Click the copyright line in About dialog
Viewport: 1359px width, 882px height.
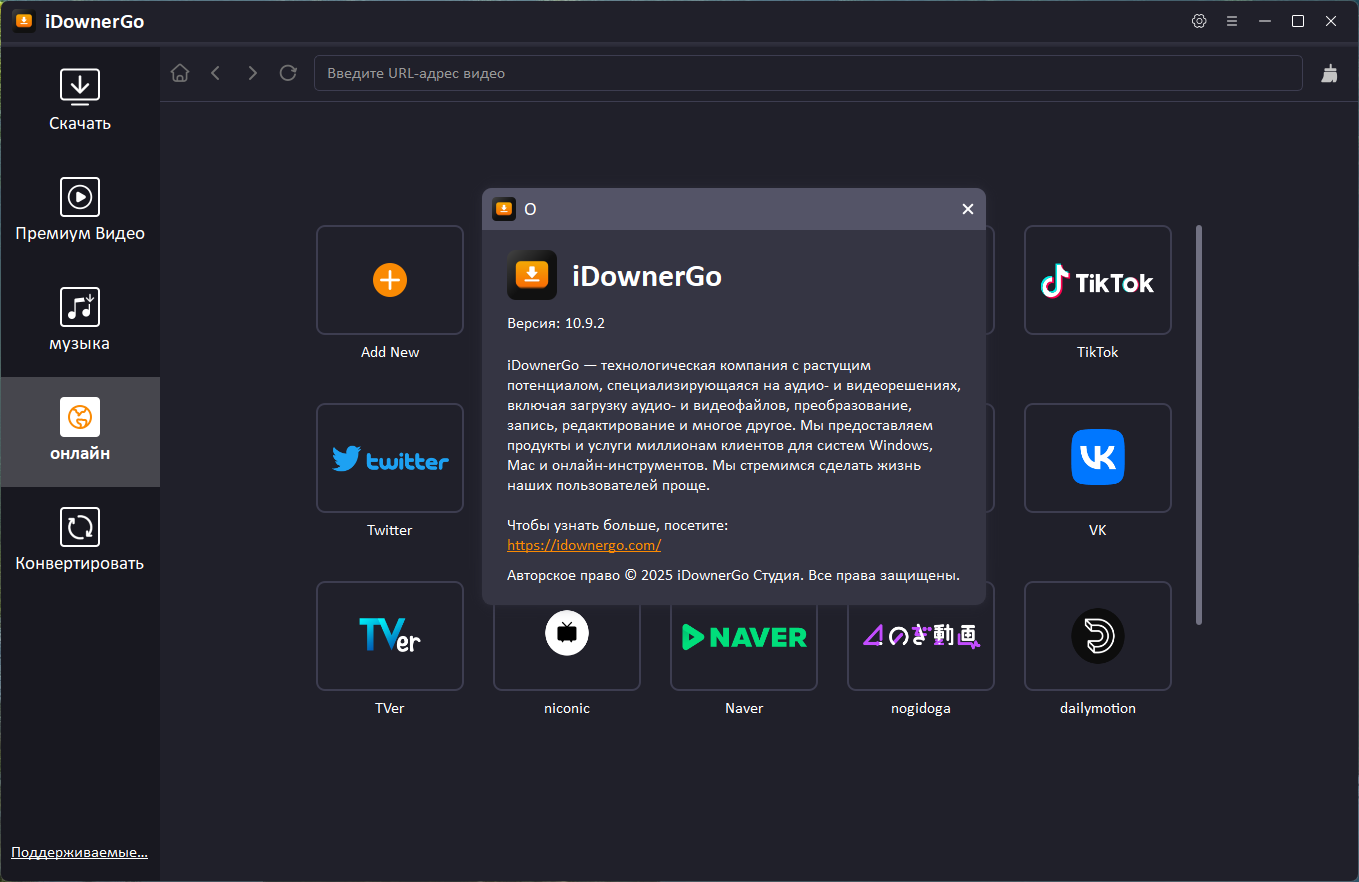[733, 575]
